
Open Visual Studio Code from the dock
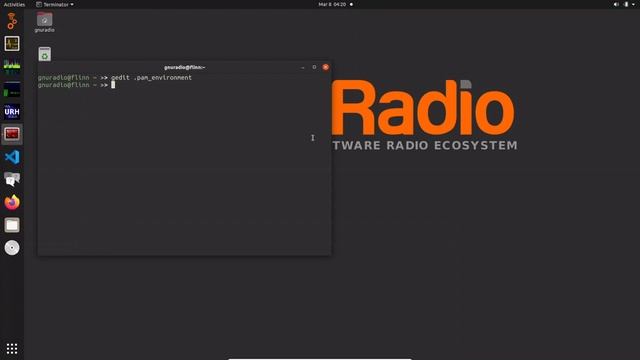pyautogui.click(x=12, y=157)
